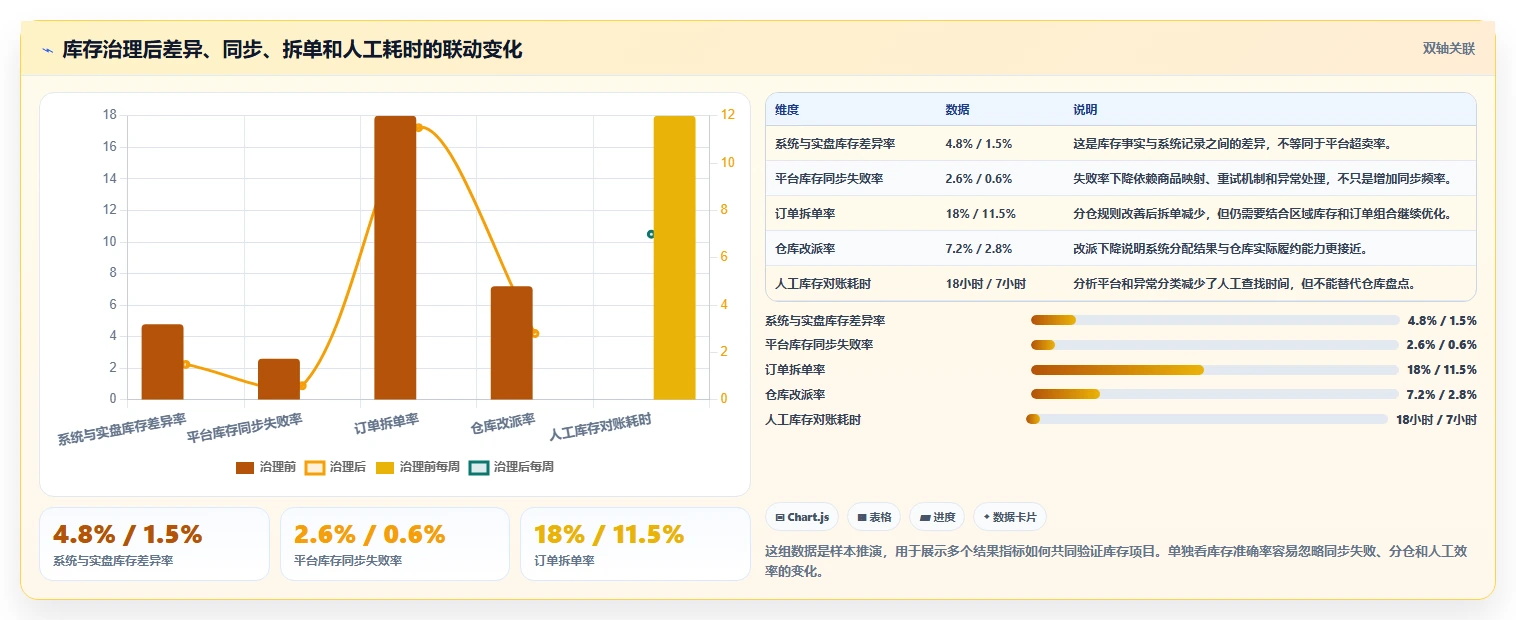1516x620 pixels.
Task: Click 人工库存对账耗时 in the table's first column
Action: (x=823, y=284)
